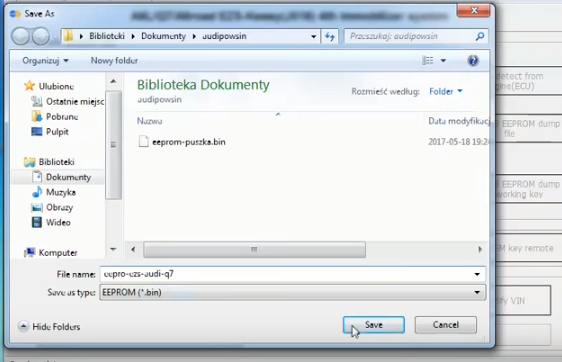
Task: Click the navigation pane vertical scrollbar thumb
Action: coord(113,145)
